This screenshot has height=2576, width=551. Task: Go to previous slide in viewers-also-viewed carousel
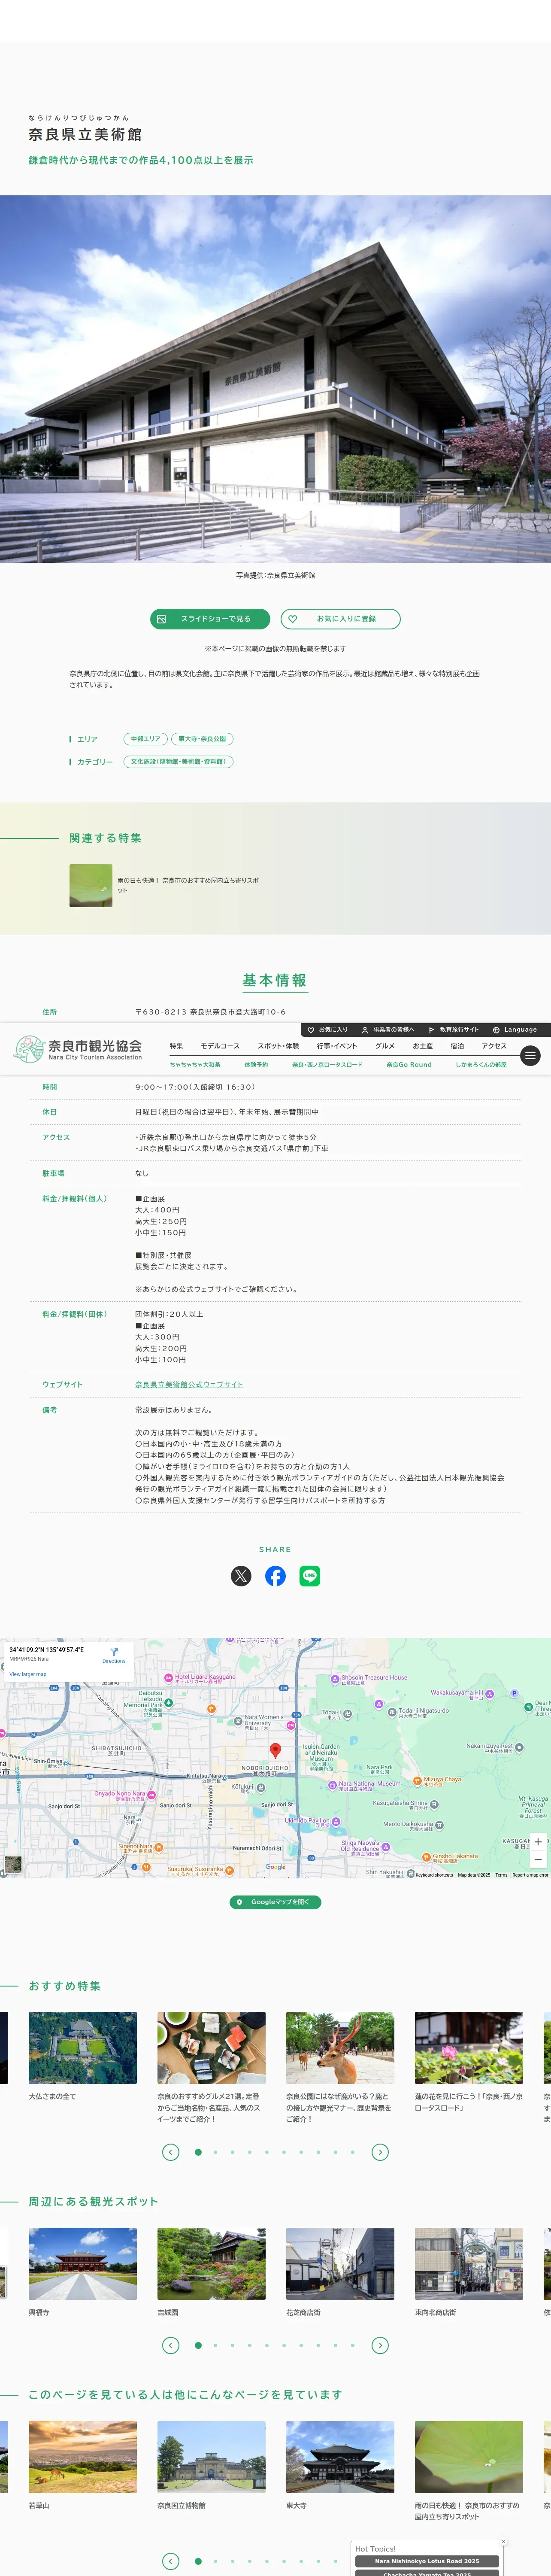point(171,2561)
